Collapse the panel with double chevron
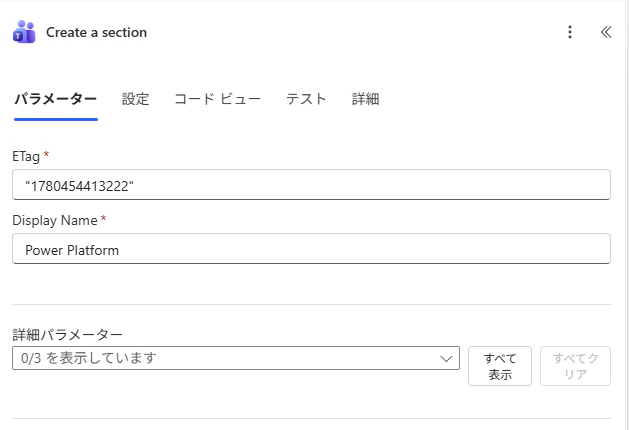Viewport: 629px width, 430px height. pyautogui.click(x=606, y=32)
